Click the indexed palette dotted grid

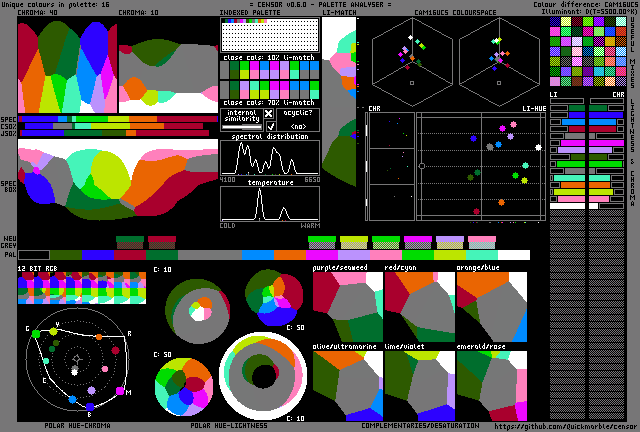270,35
